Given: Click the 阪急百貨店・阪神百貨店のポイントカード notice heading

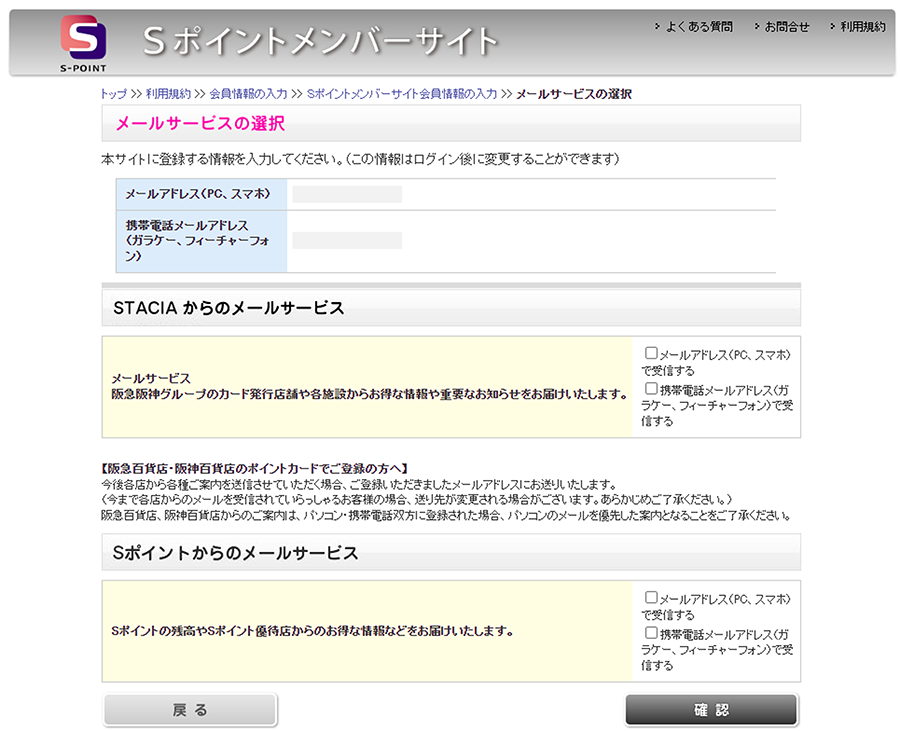Looking at the screenshot, I should coord(254,469).
